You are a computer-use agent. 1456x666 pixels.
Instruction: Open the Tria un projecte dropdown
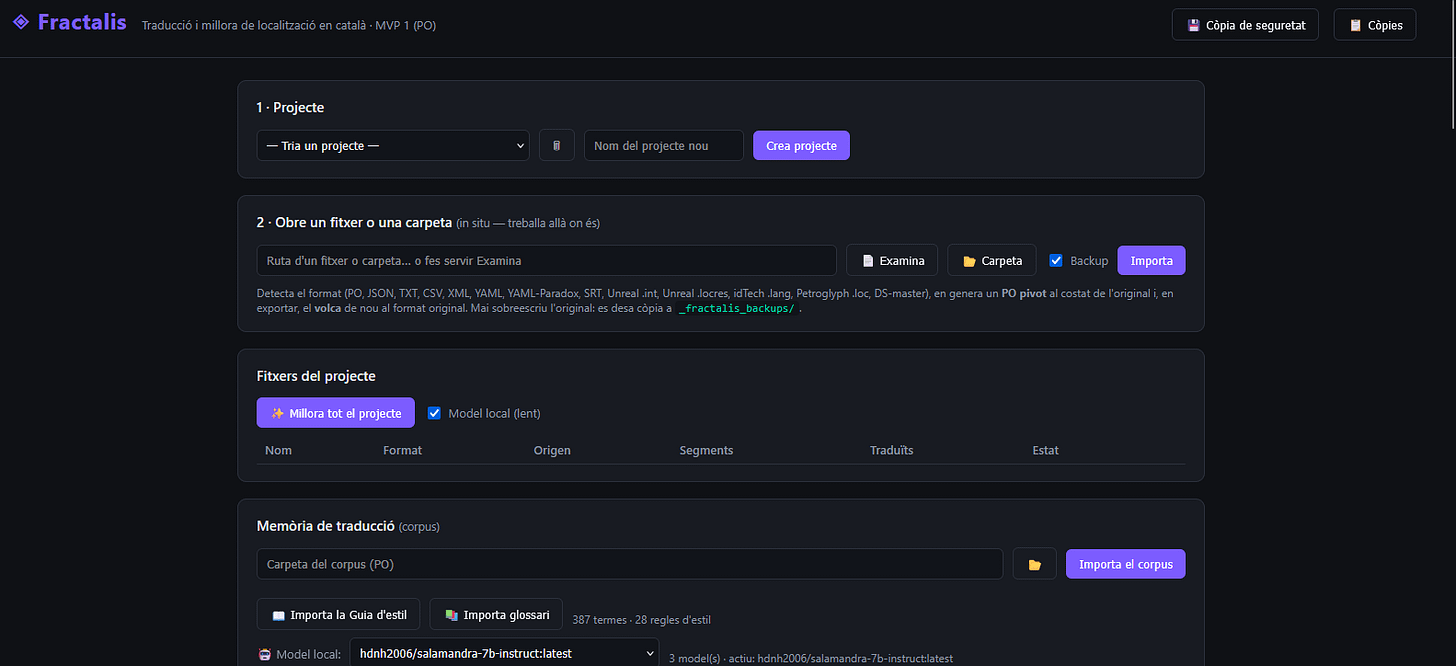(393, 145)
